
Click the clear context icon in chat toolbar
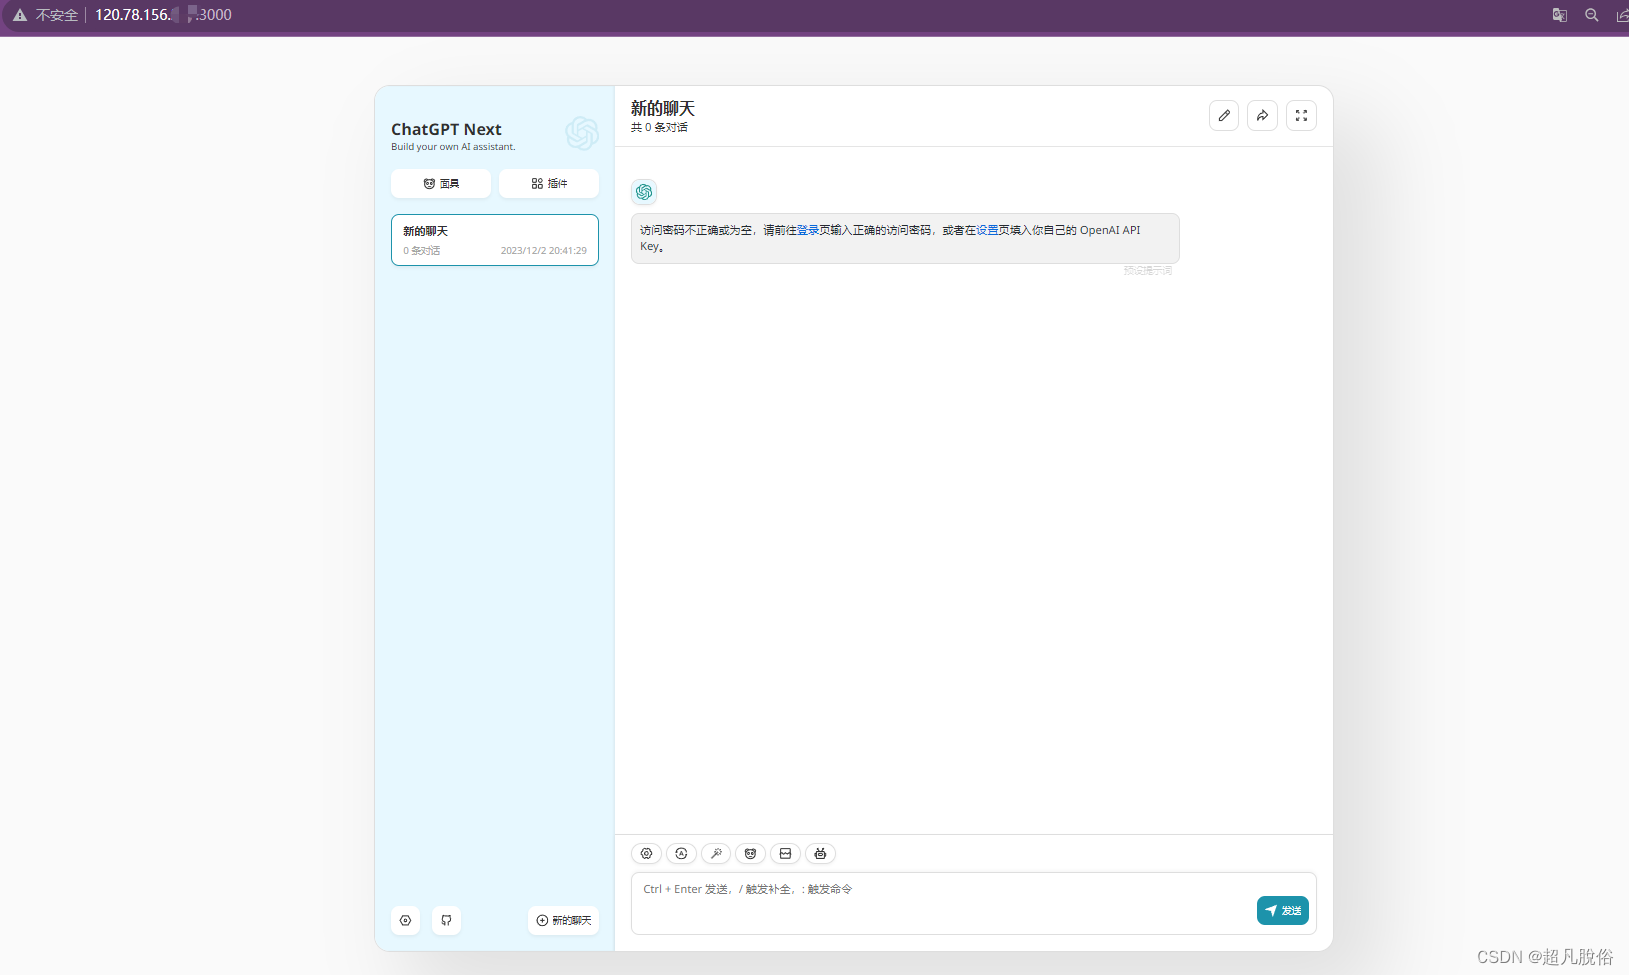coord(785,853)
